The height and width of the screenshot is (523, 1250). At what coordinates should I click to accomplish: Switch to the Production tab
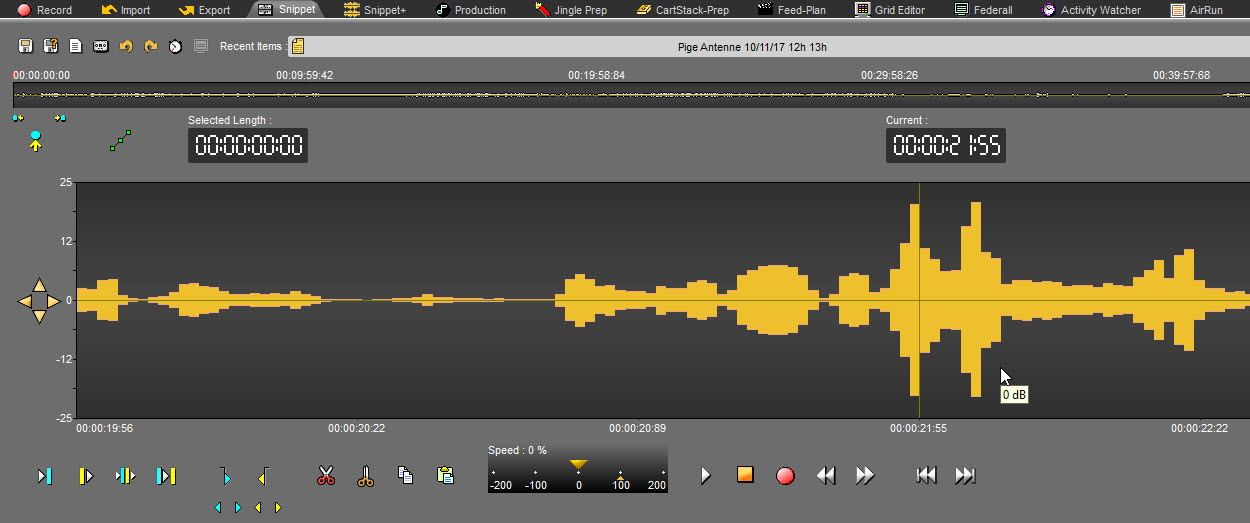pos(470,10)
